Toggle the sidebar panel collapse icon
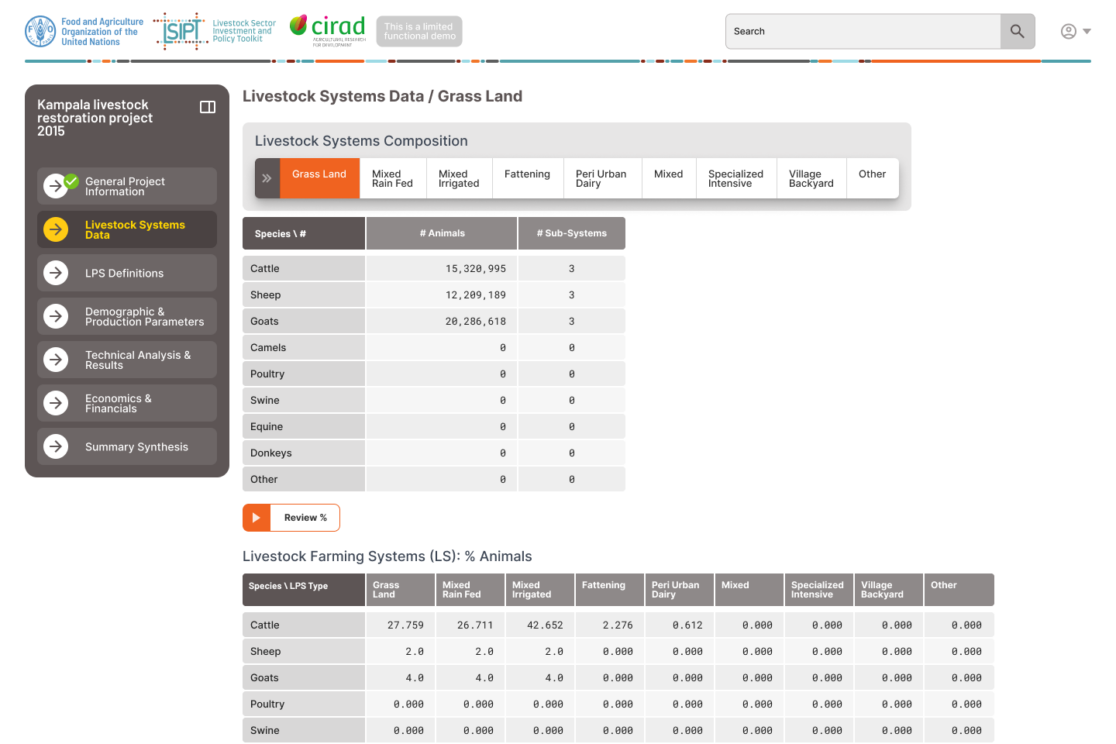 tap(208, 107)
